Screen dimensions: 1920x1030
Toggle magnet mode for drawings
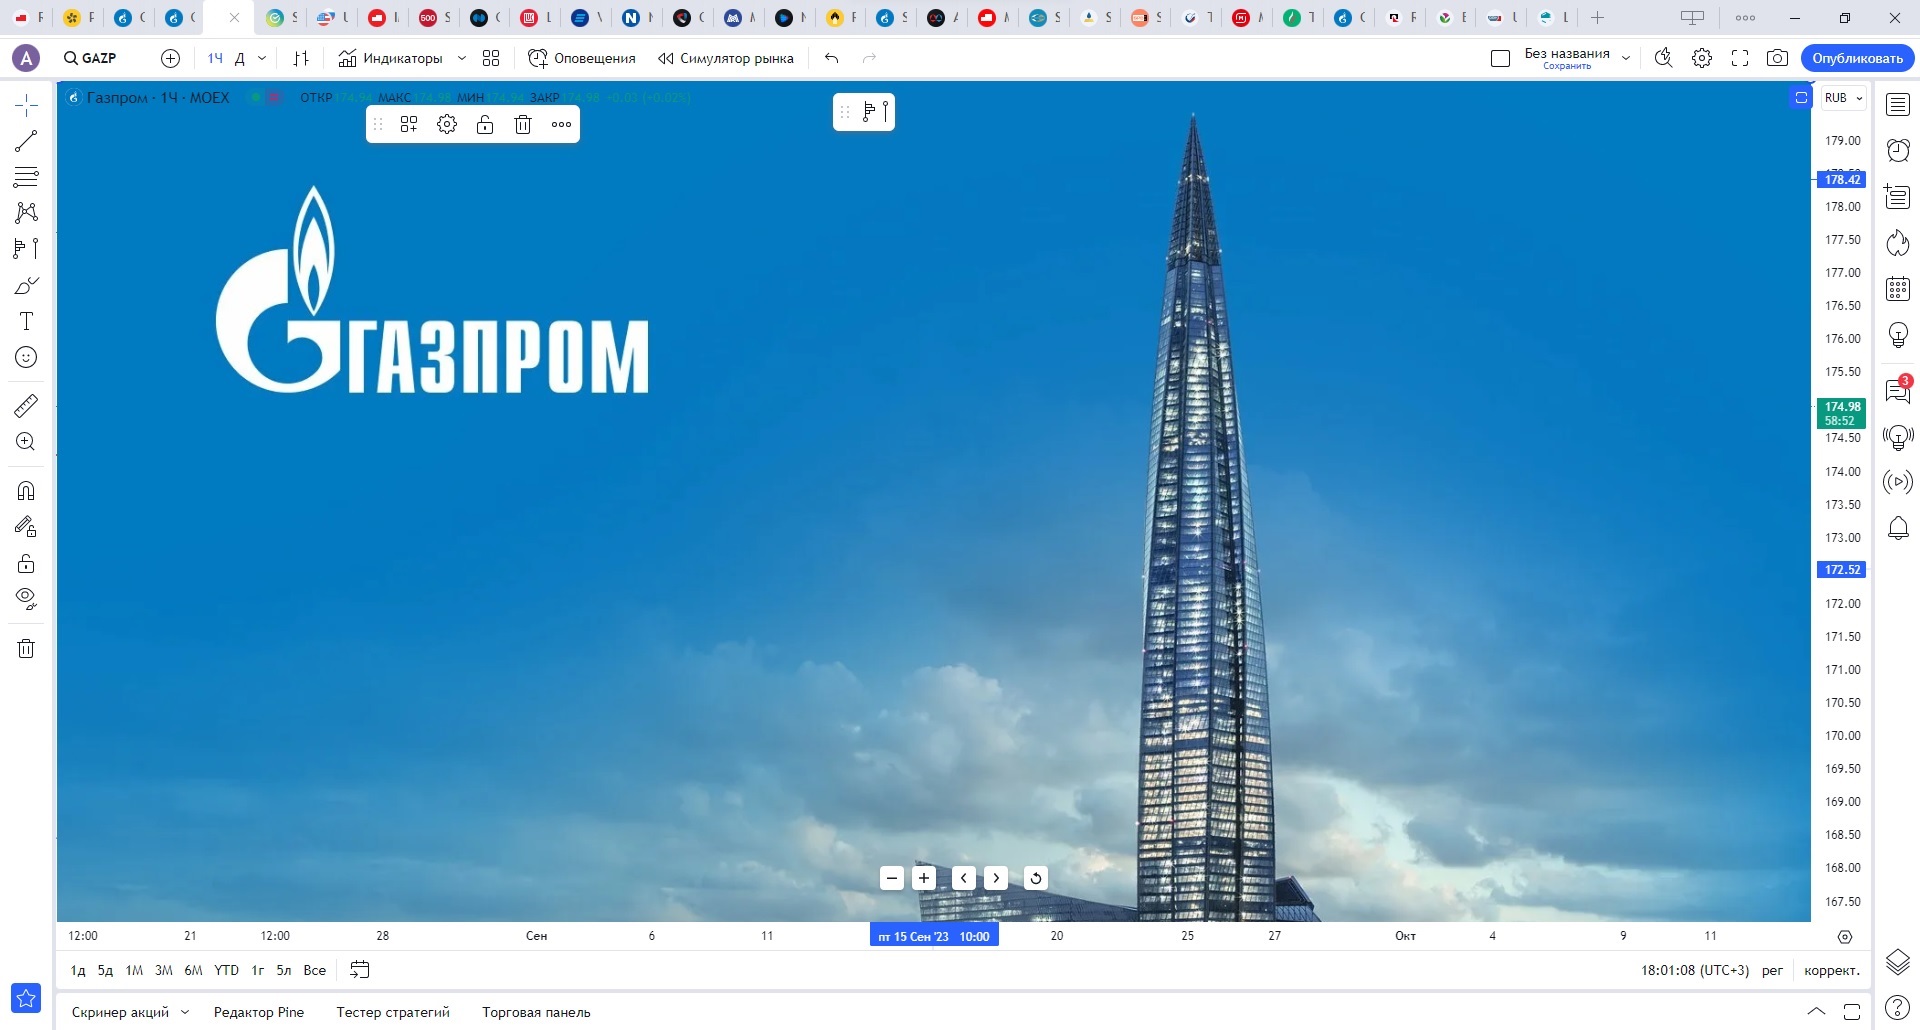(26, 490)
